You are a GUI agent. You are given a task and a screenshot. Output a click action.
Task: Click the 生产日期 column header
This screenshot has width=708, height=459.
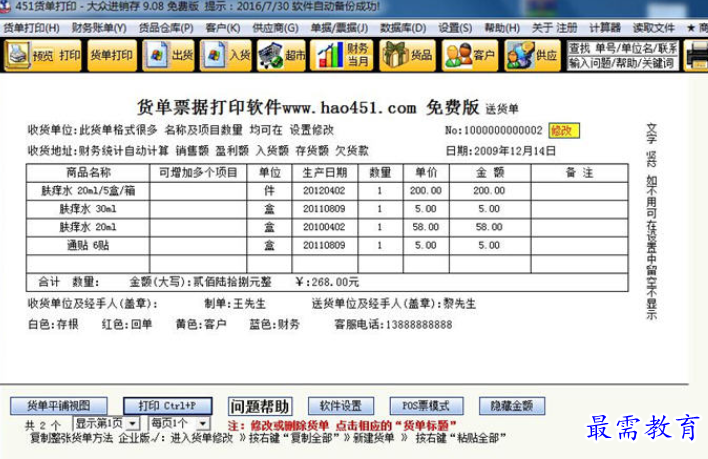click(325, 172)
